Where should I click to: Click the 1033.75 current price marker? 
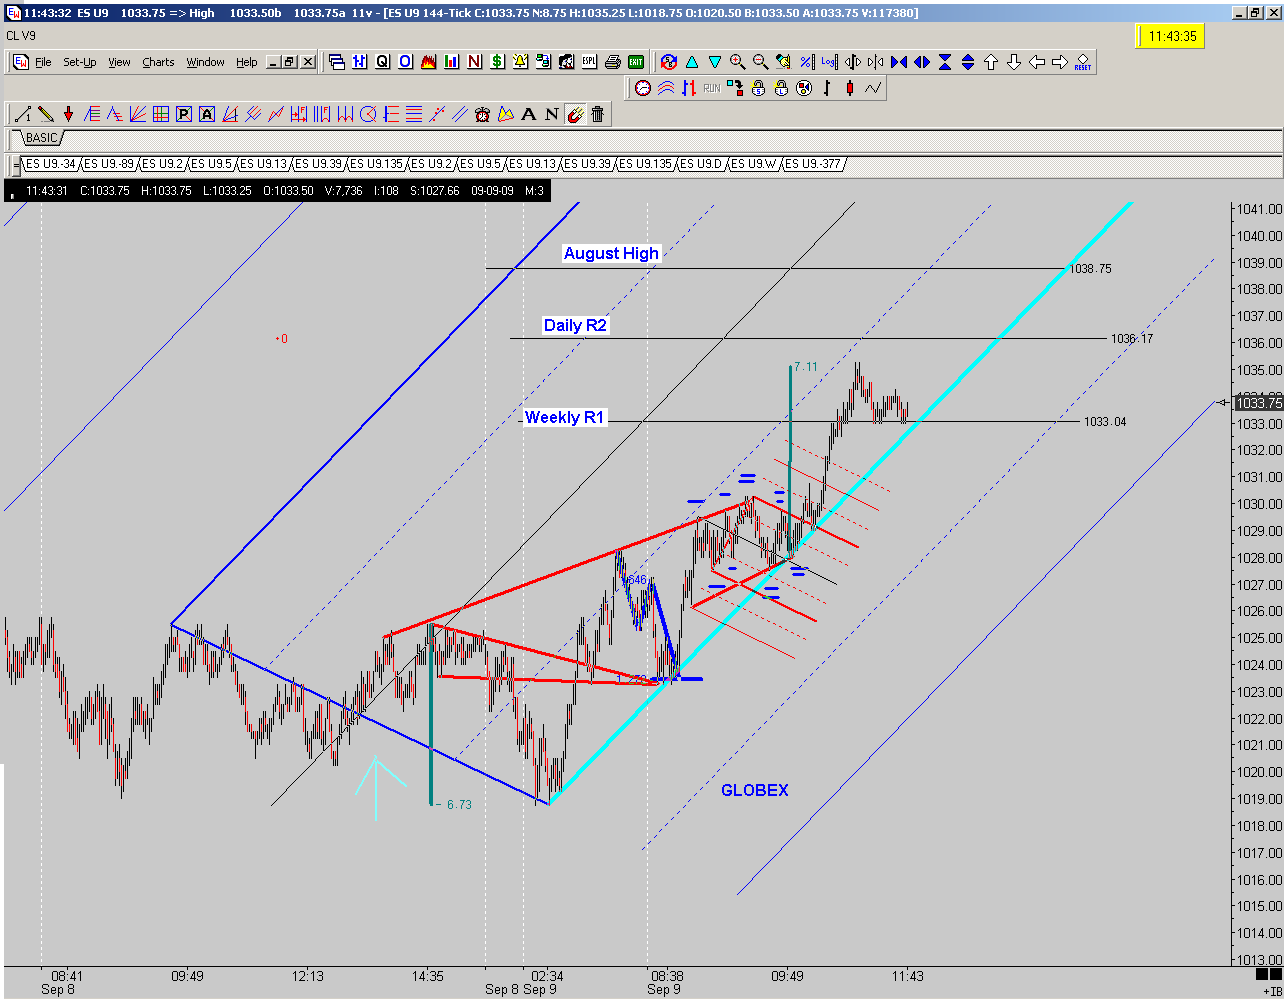pyautogui.click(x=1258, y=403)
